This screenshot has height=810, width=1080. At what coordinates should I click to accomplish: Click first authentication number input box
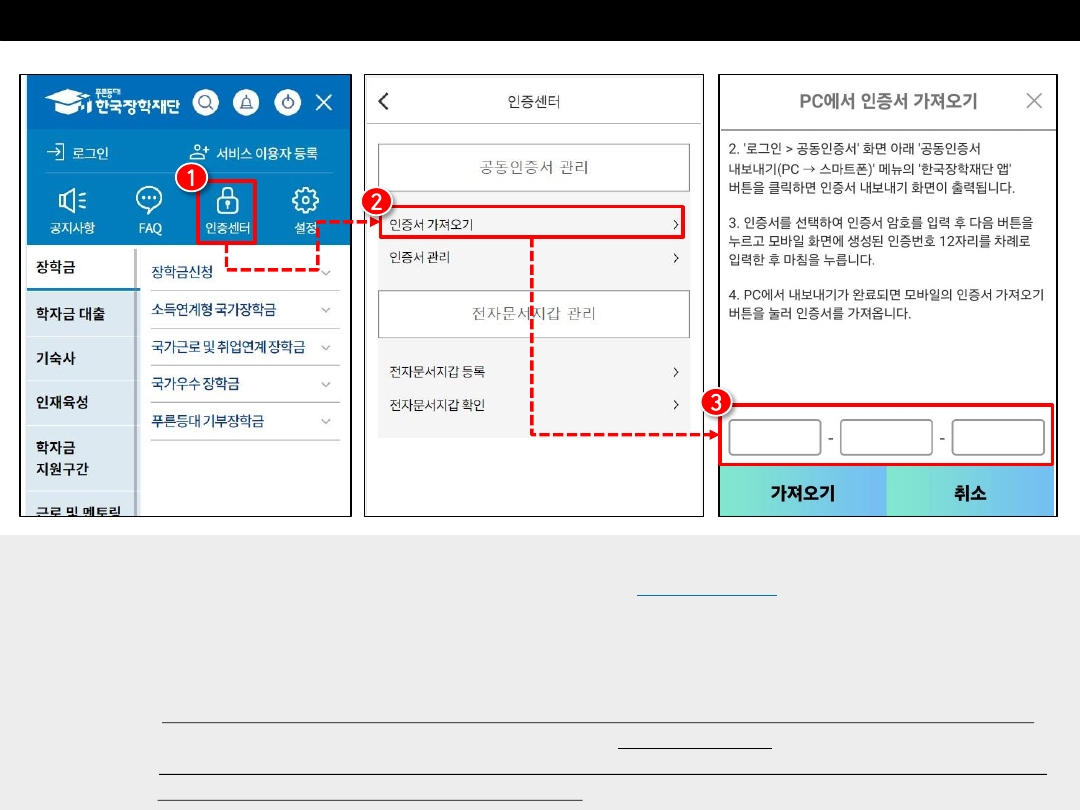(x=775, y=438)
